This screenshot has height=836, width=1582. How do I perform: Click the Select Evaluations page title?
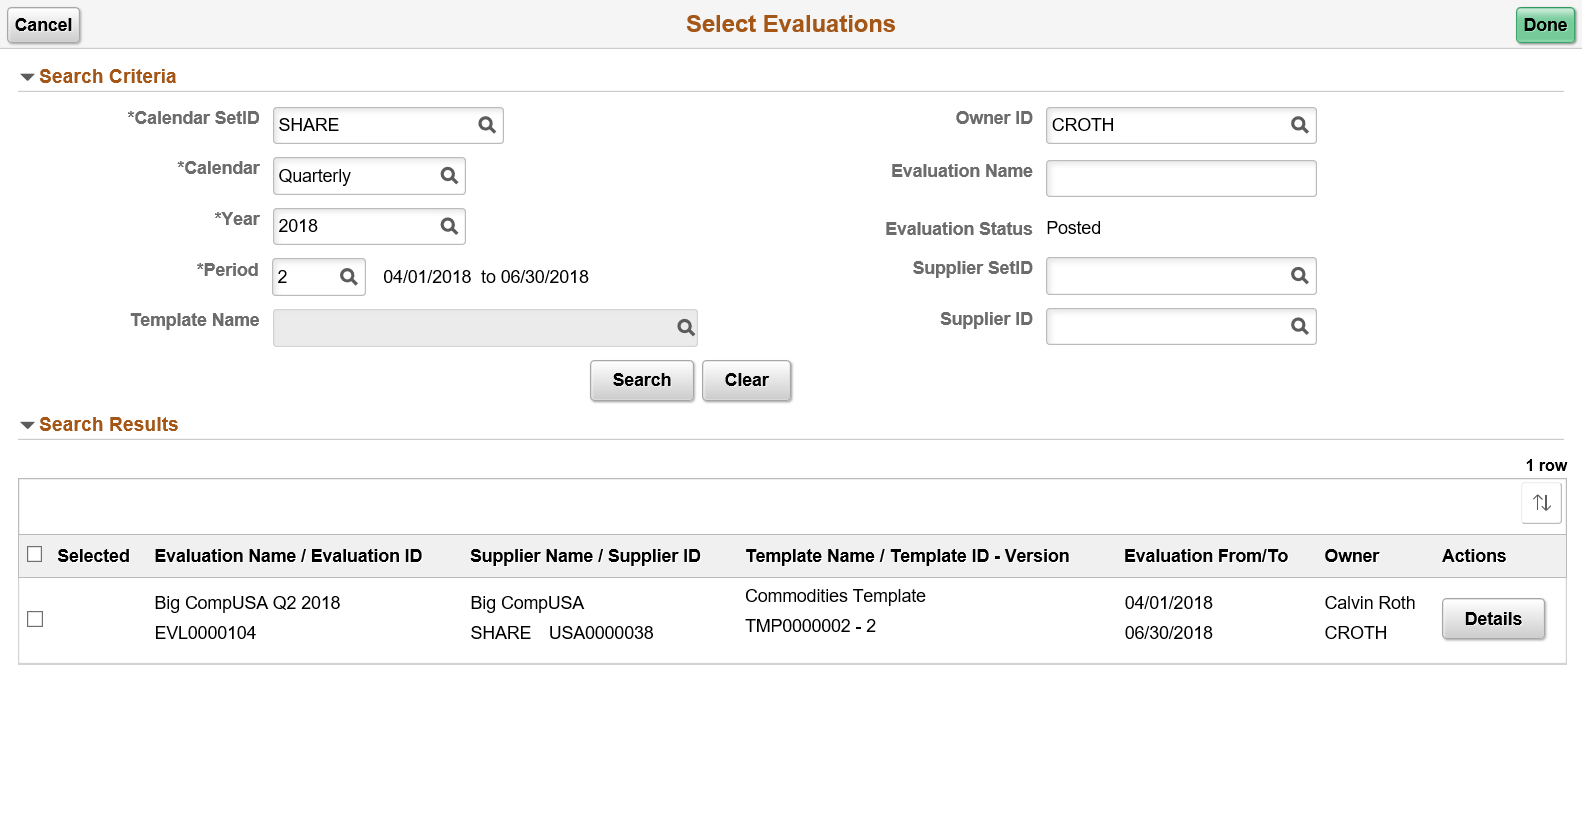click(x=791, y=24)
